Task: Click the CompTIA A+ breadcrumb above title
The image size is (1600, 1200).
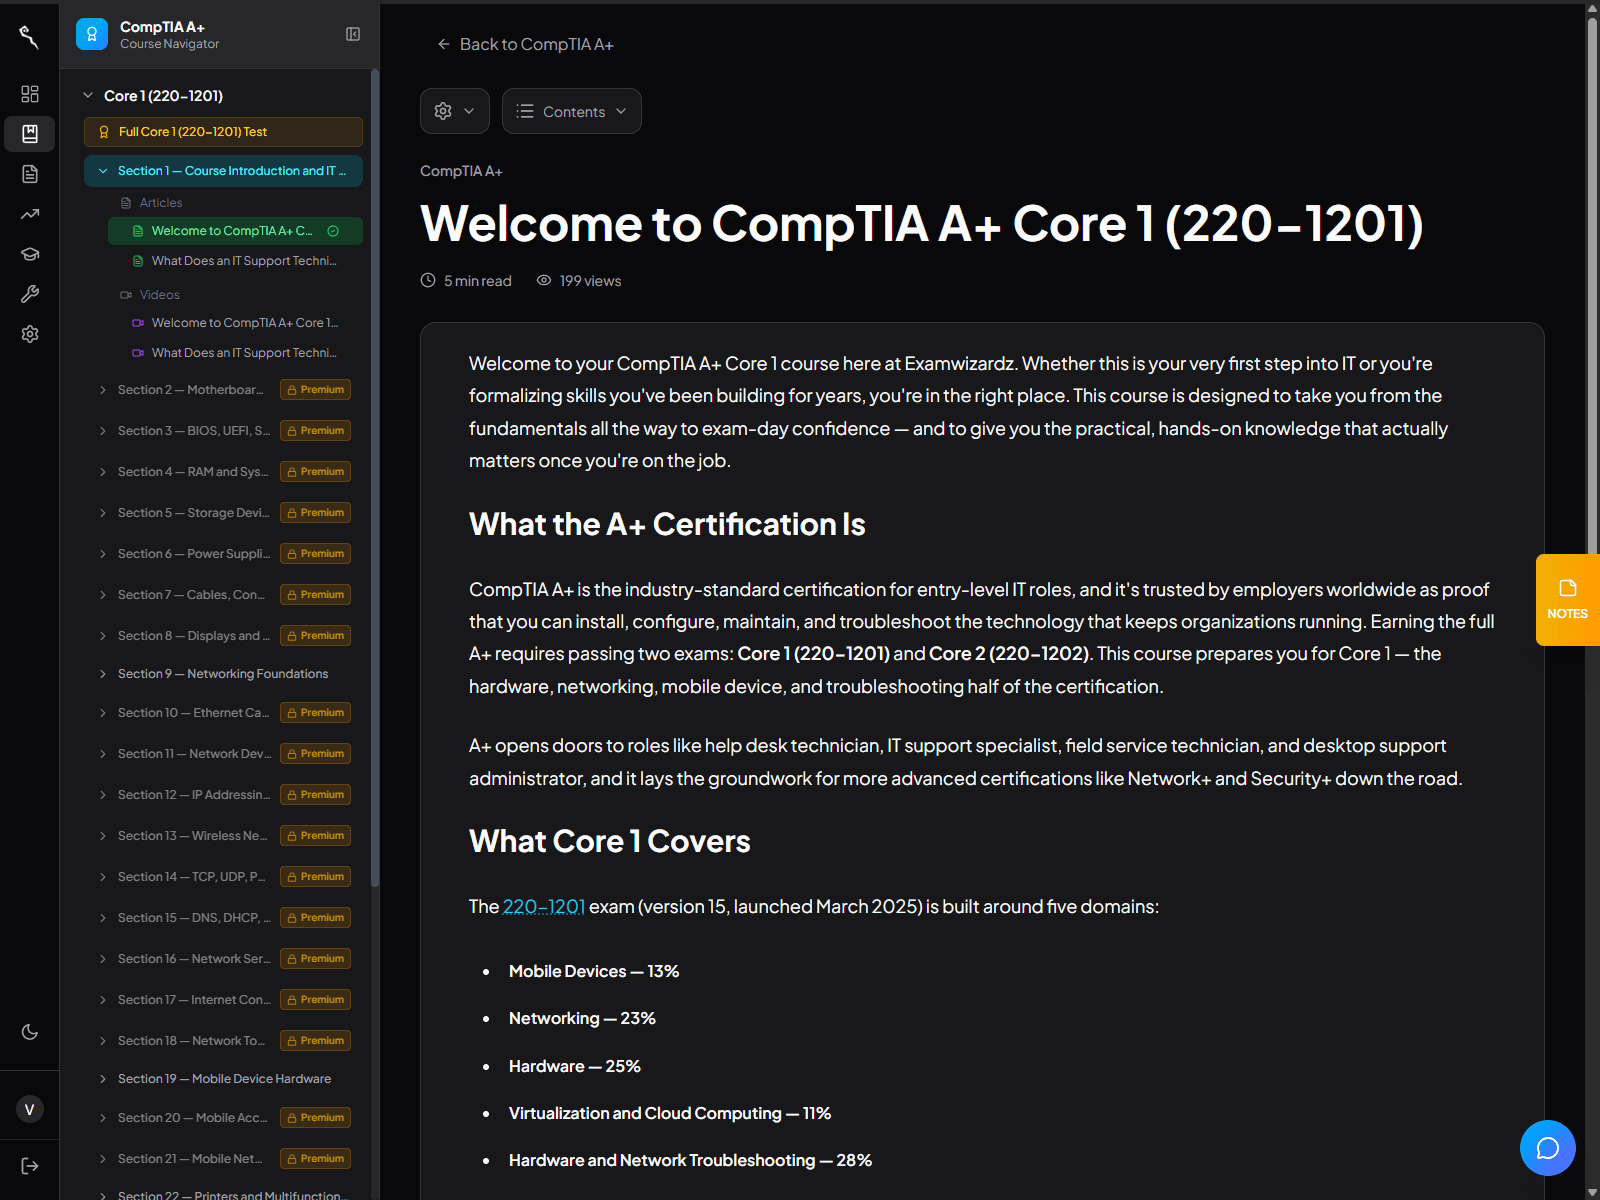Action: point(461,171)
